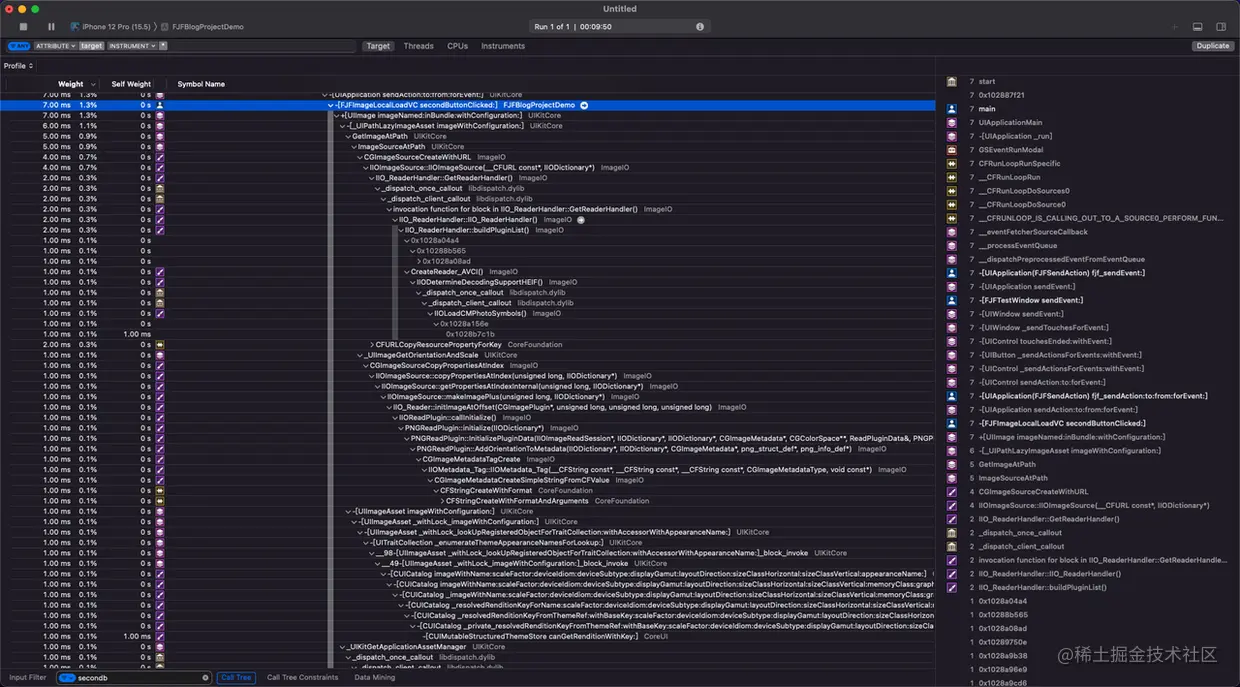The width and height of the screenshot is (1240, 687).
Task: Open Call Tree options
Action: (236, 677)
